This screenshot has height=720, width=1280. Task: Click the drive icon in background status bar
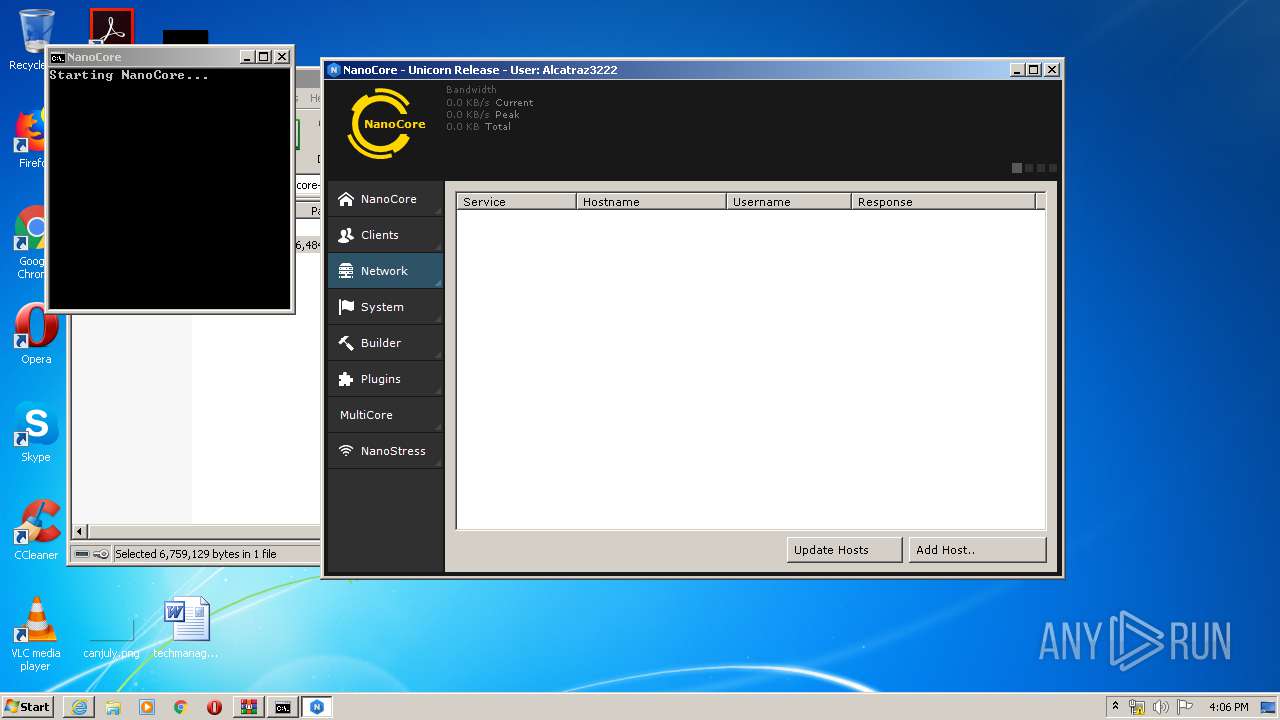[x=82, y=554]
